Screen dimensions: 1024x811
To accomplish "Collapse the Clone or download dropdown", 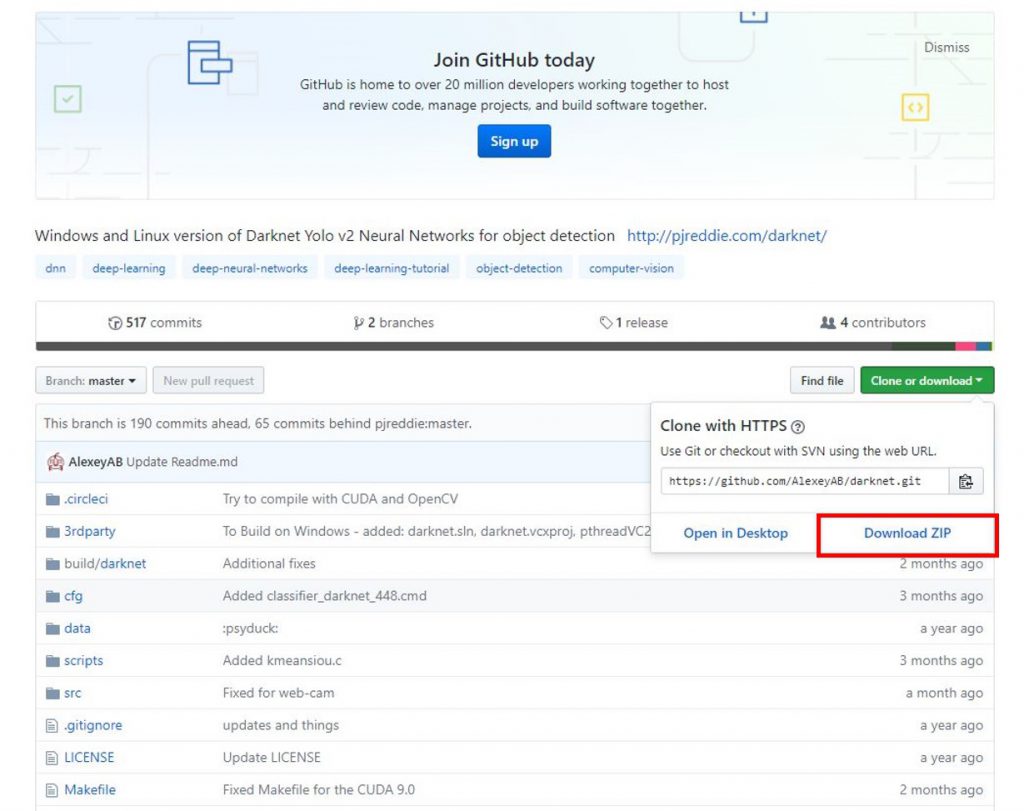I will click(926, 381).
